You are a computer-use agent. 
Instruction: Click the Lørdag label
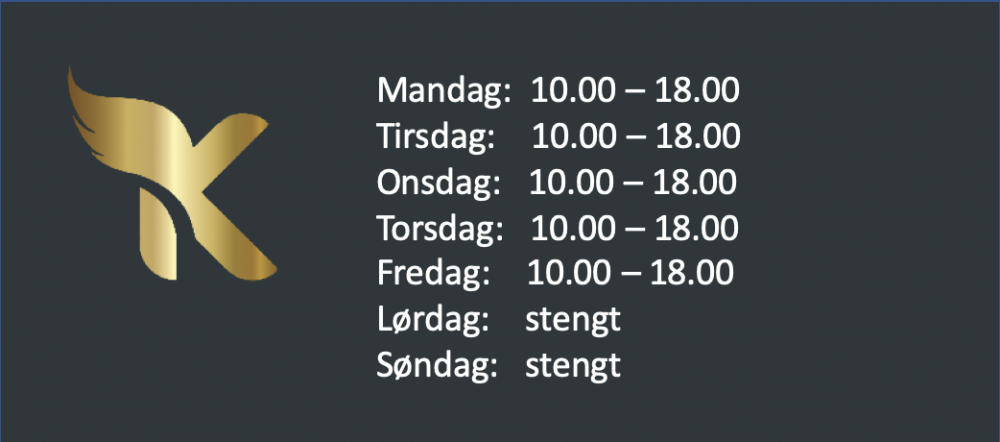click(432, 320)
